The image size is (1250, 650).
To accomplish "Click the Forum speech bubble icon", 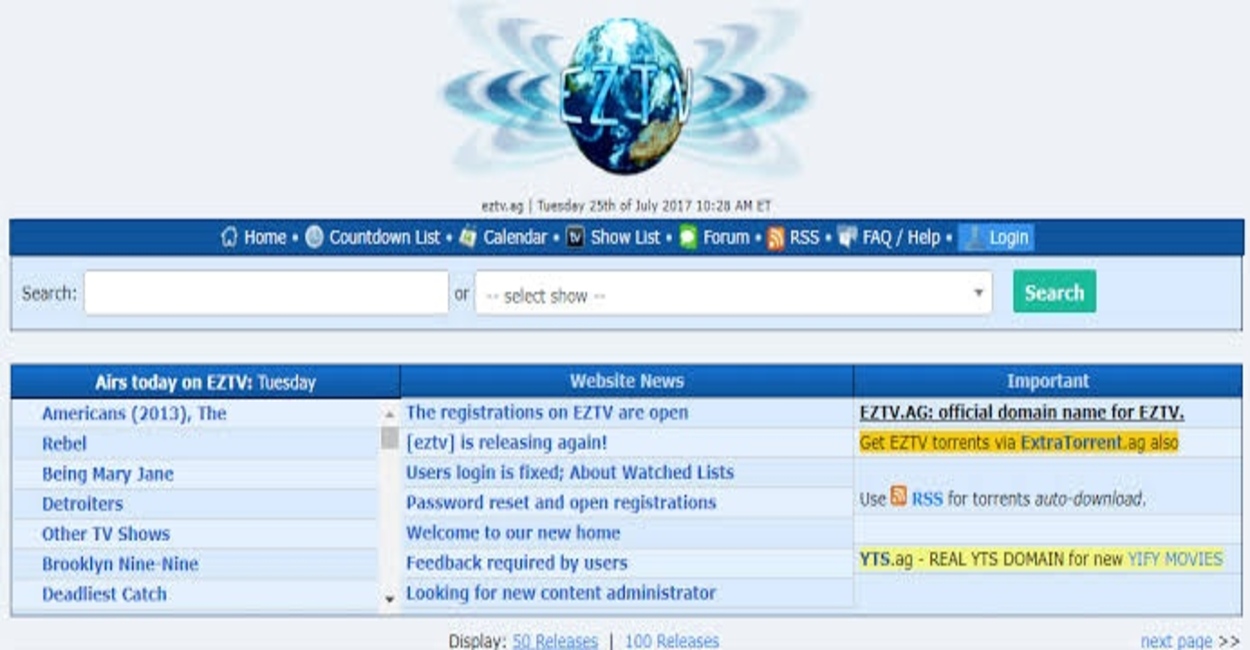I will 688,237.
